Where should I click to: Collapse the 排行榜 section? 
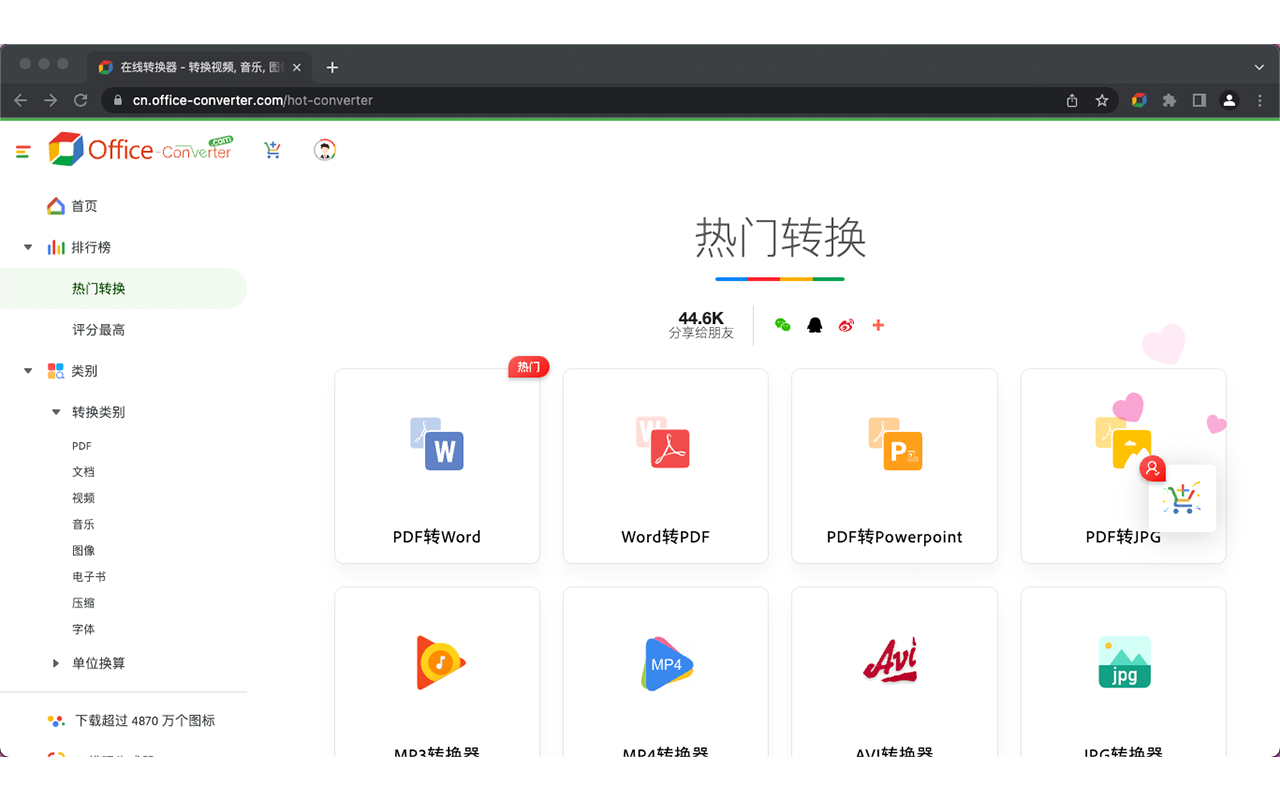click(27, 247)
